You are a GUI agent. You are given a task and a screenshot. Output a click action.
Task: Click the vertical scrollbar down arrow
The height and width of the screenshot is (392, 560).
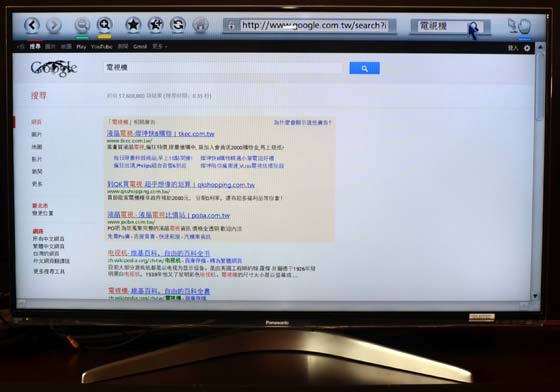coord(535,296)
